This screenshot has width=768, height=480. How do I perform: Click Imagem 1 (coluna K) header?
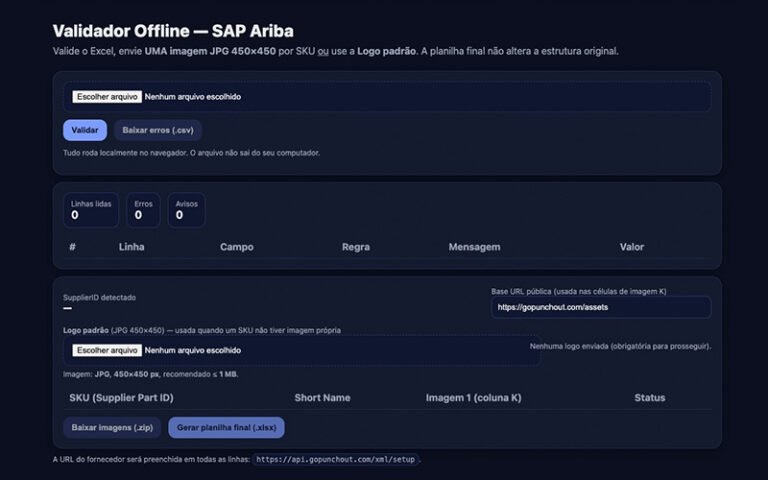[x=473, y=398]
